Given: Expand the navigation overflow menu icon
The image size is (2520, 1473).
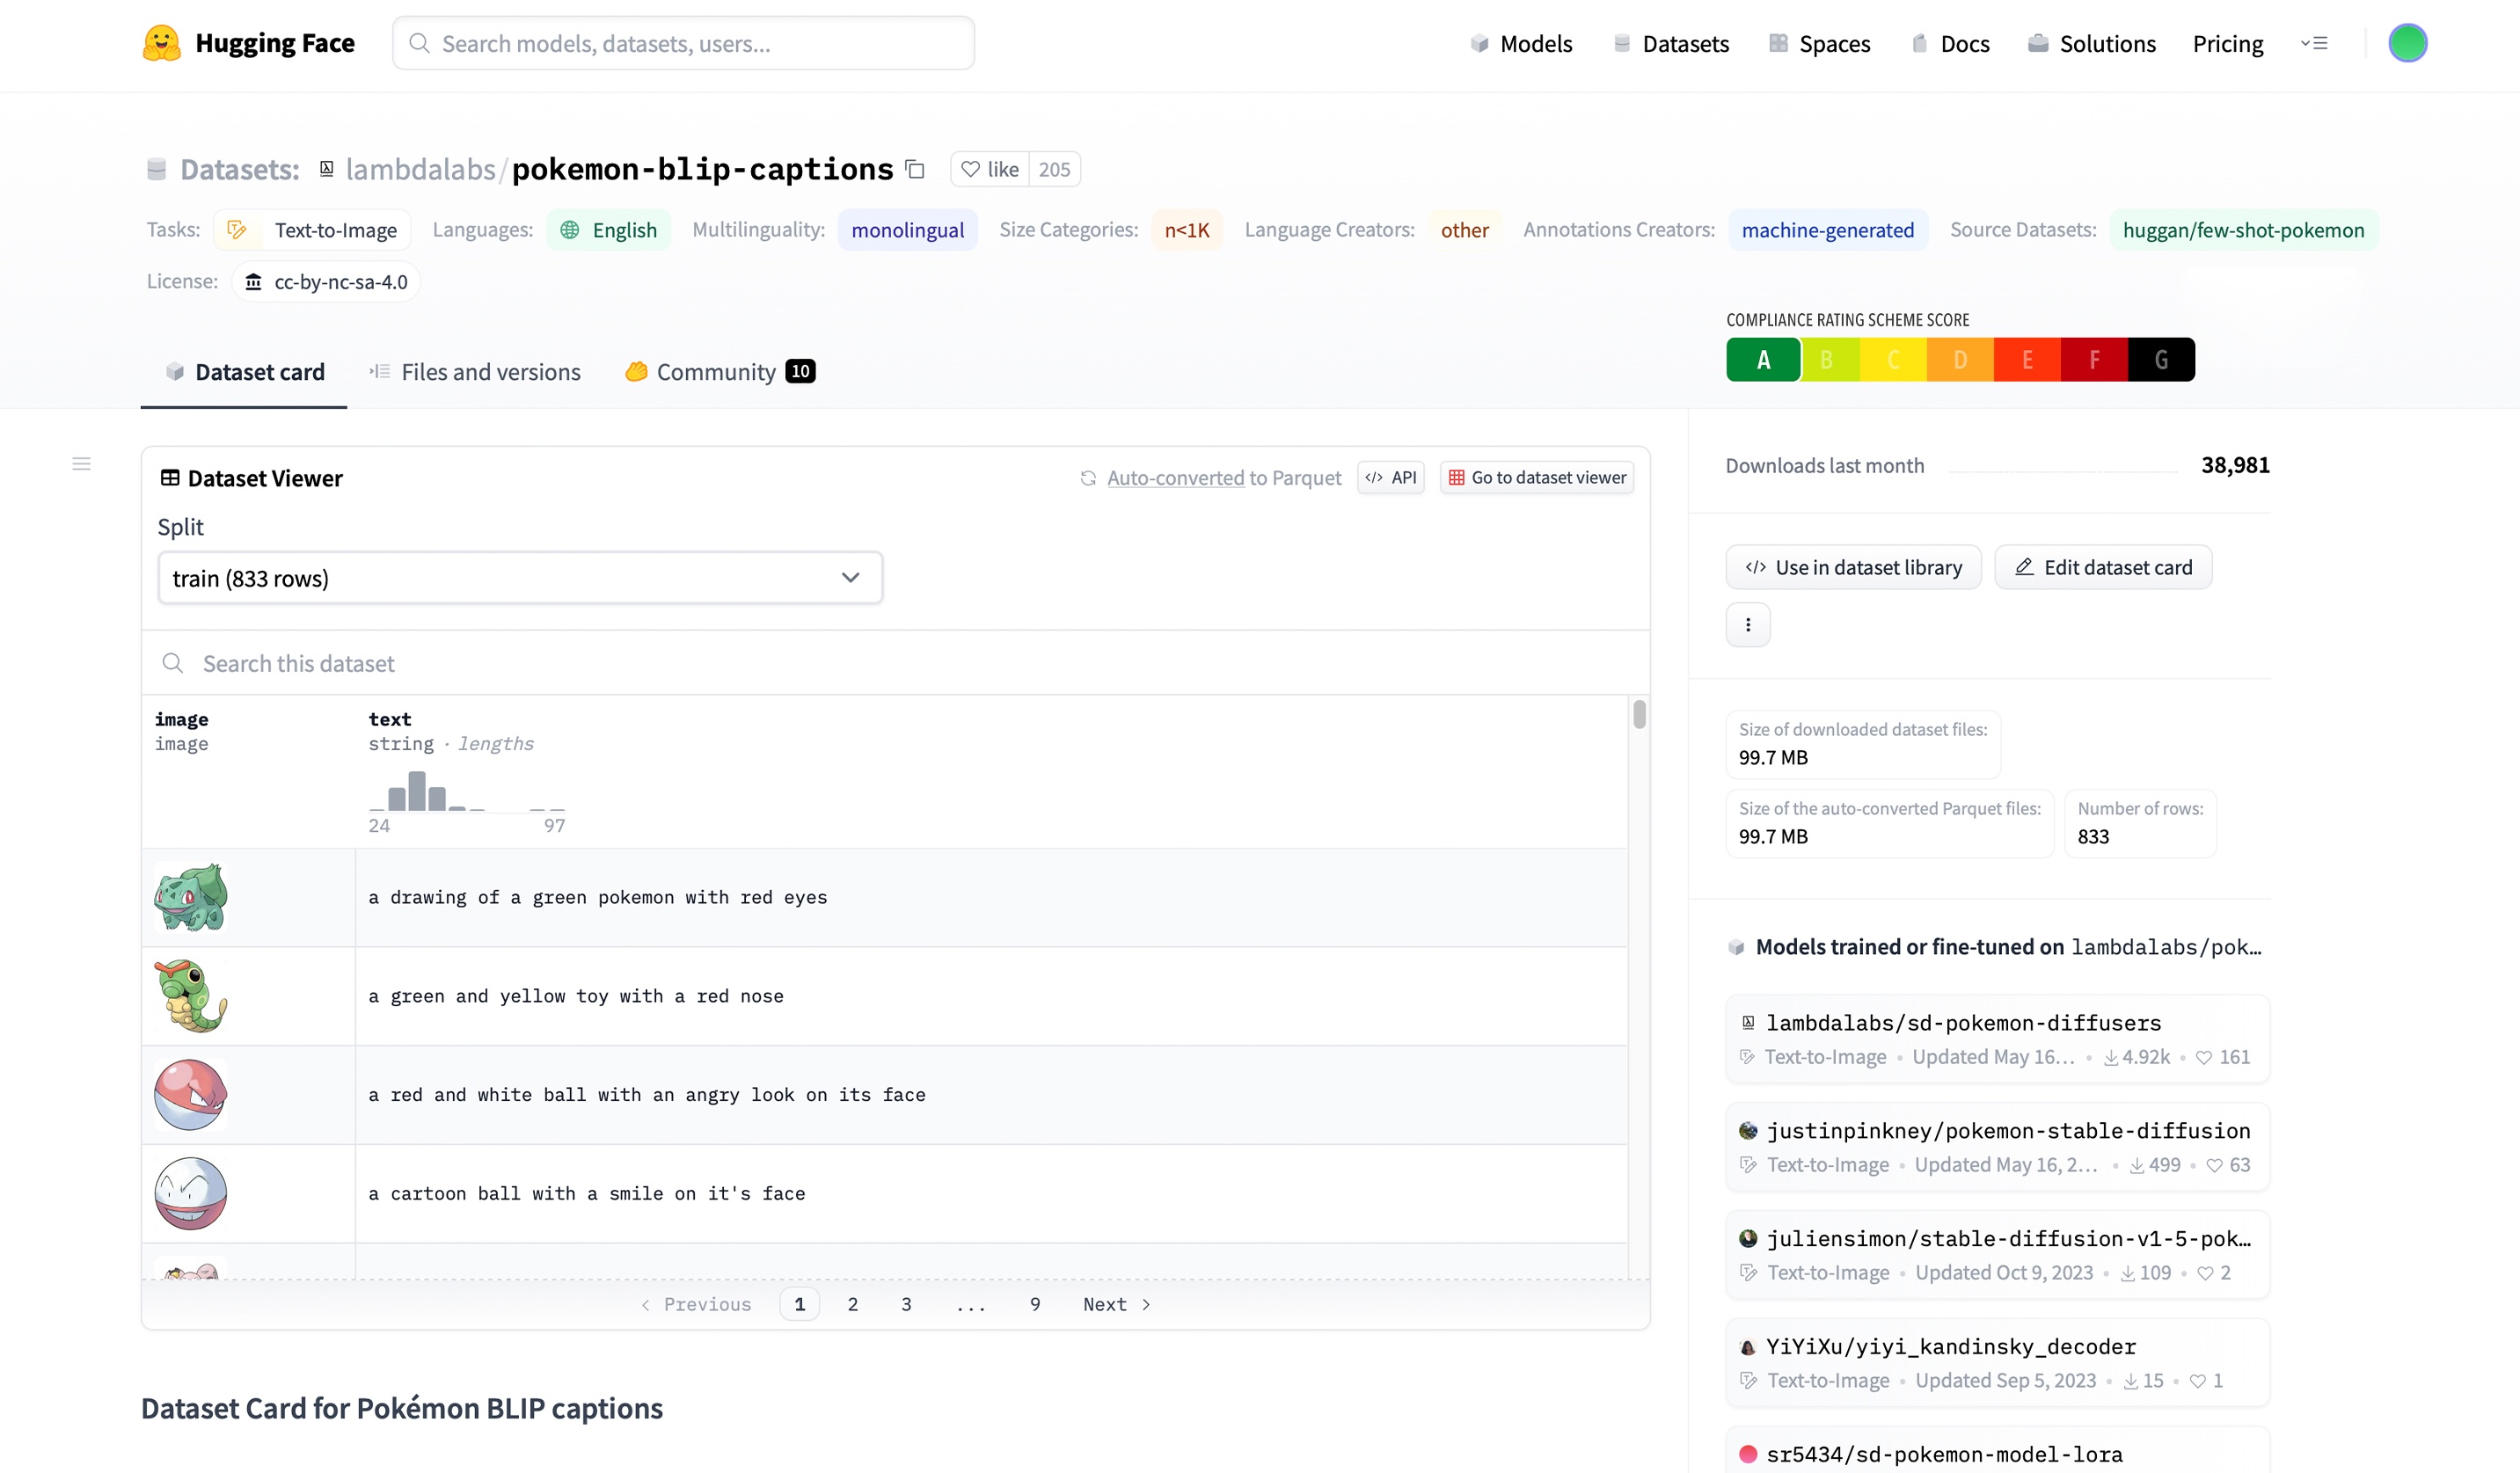Looking at the screenshot, I should 2313,43.
